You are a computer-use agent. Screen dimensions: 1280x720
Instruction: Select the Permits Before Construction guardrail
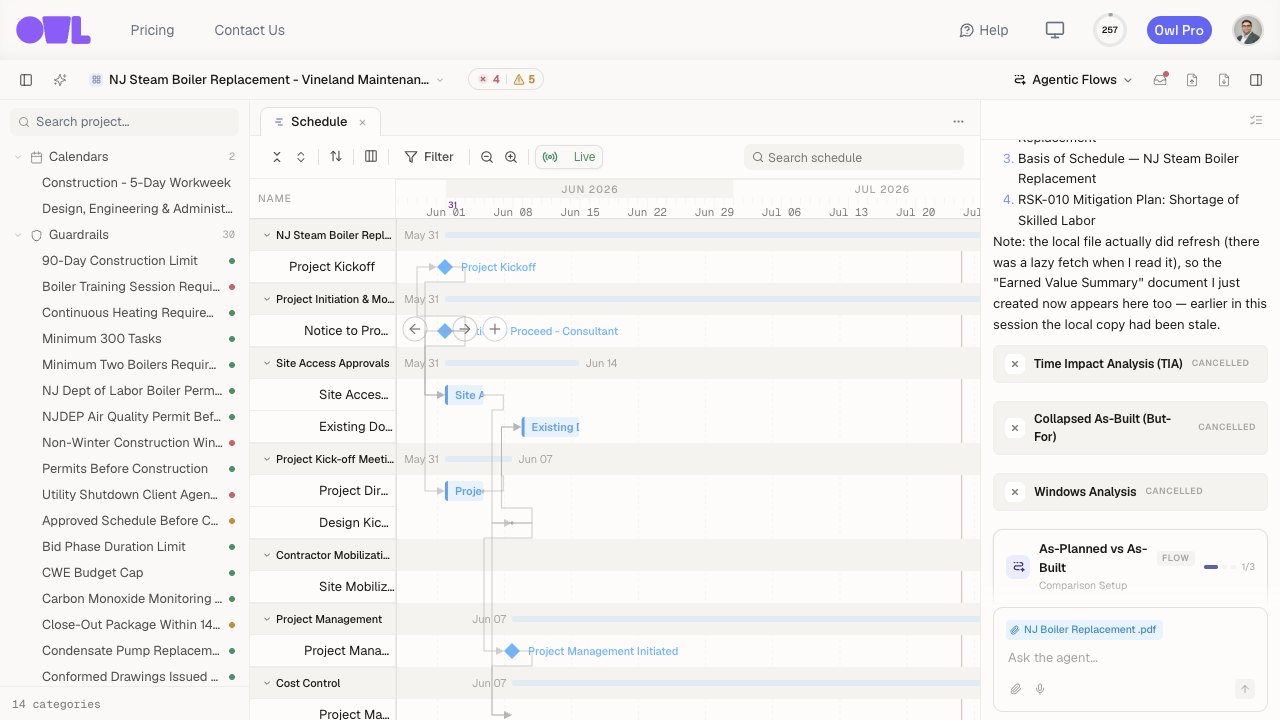coord(125,469)
